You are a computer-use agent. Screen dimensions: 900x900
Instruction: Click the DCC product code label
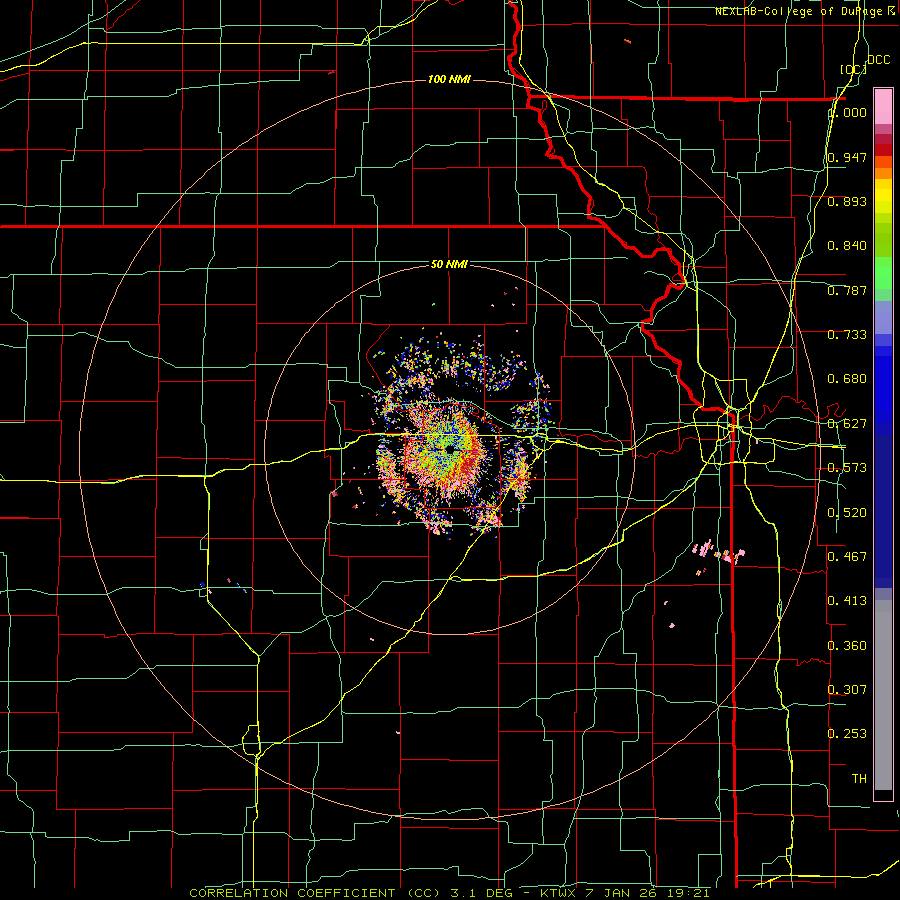point(878,60)
